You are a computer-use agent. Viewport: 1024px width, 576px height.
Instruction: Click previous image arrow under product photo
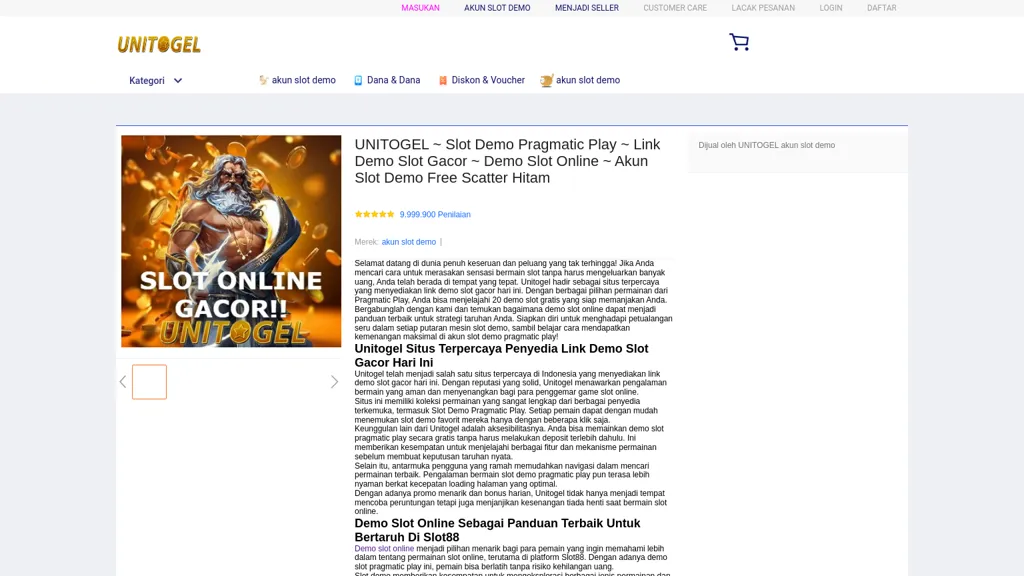[123, 382]
